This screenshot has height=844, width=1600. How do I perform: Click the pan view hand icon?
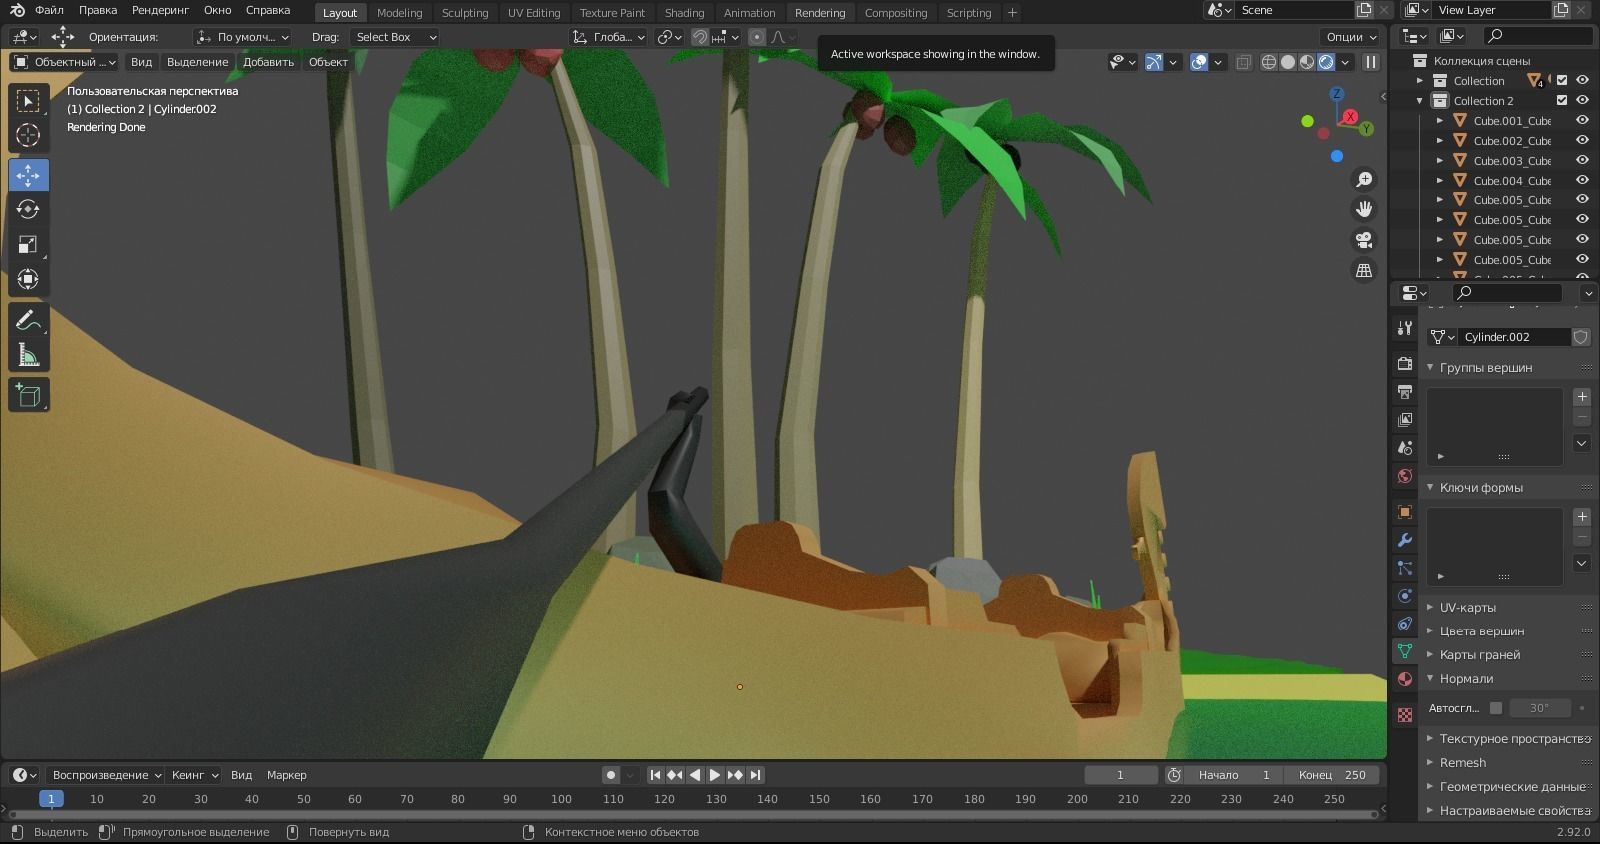point(1364,209)
